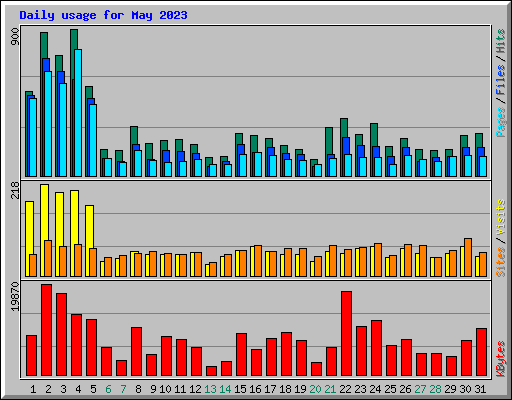Click day 31 on the x-axis

click(480, 389)
